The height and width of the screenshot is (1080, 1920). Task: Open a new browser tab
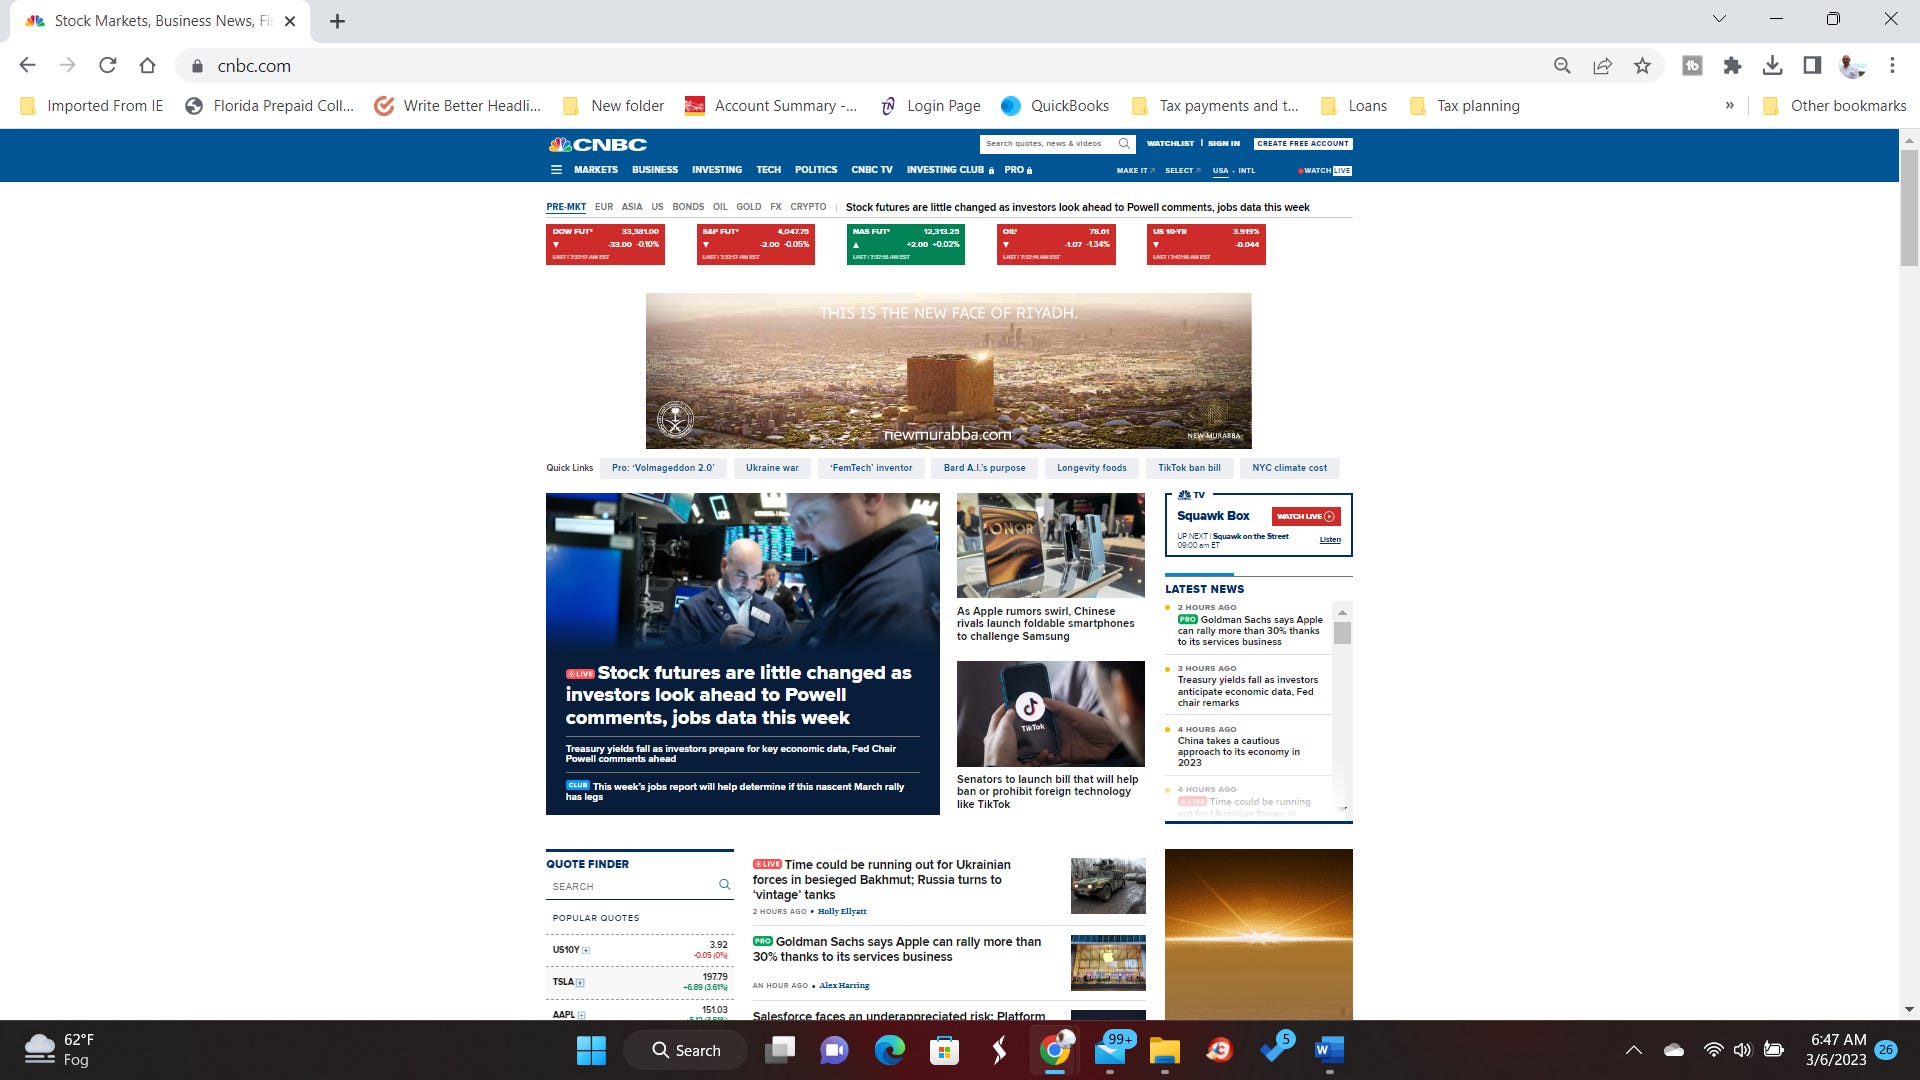click(338, 21)
